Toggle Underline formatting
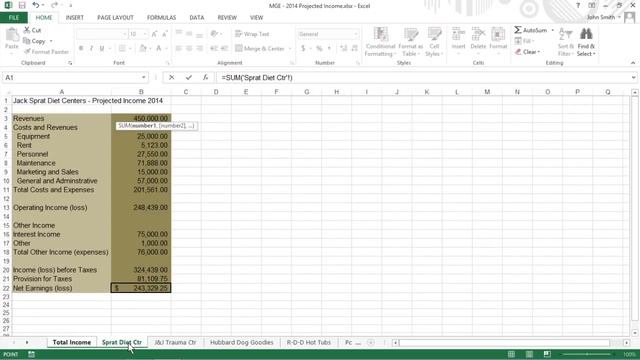640x360 pixels. 102,48
